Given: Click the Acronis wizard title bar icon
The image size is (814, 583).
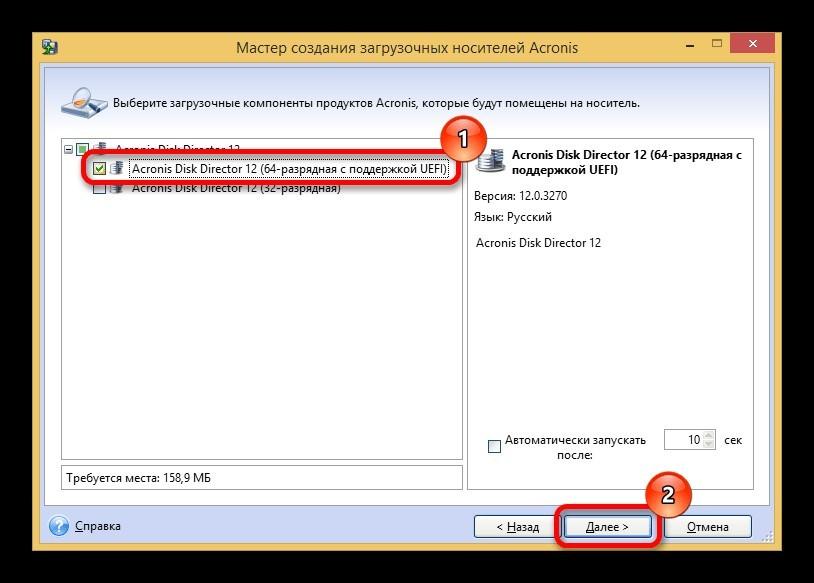Looking at the screenshot, I should tap(50, 47).
